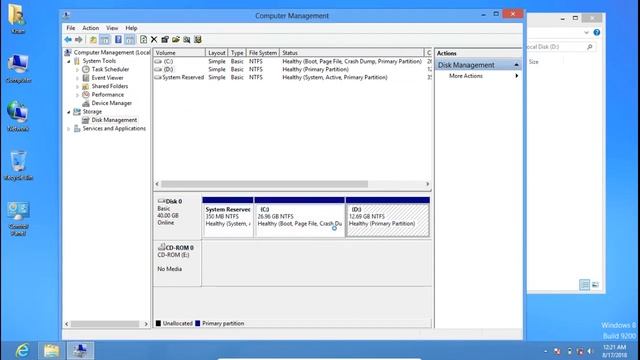Select the Computer Management (Local) root node
Image resolution: width=640 pixels, height=360 pixels.
point(111,53)
